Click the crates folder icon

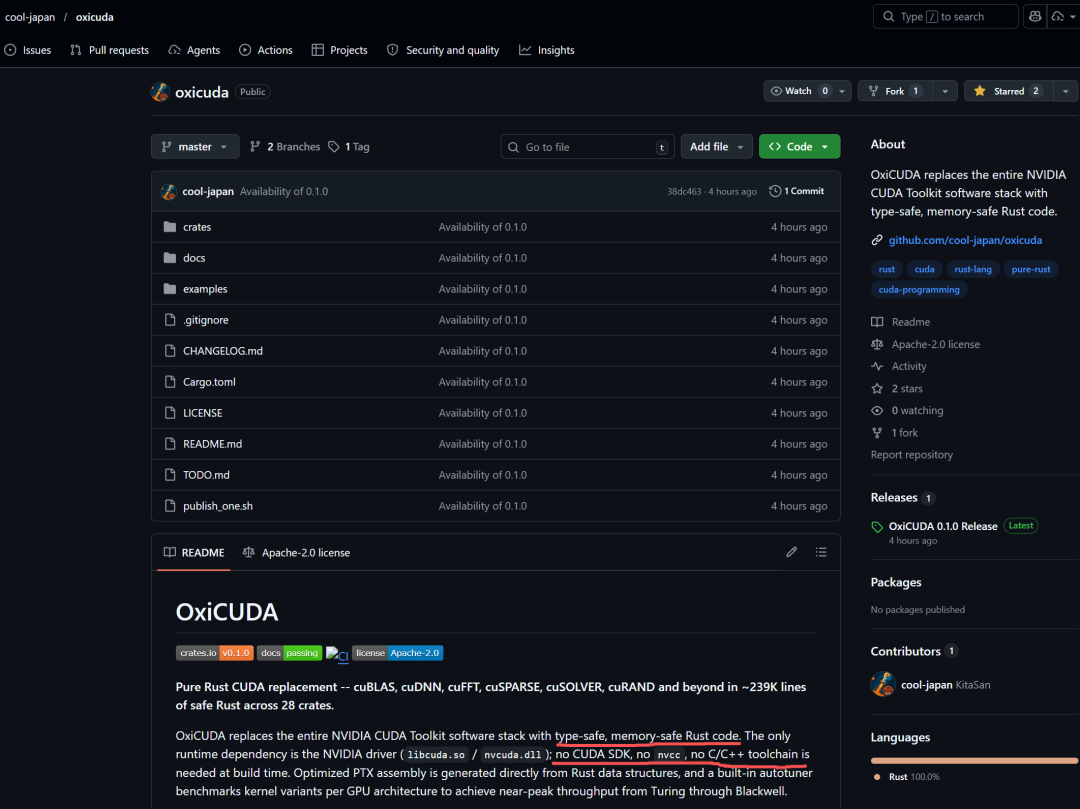point(170,227)
